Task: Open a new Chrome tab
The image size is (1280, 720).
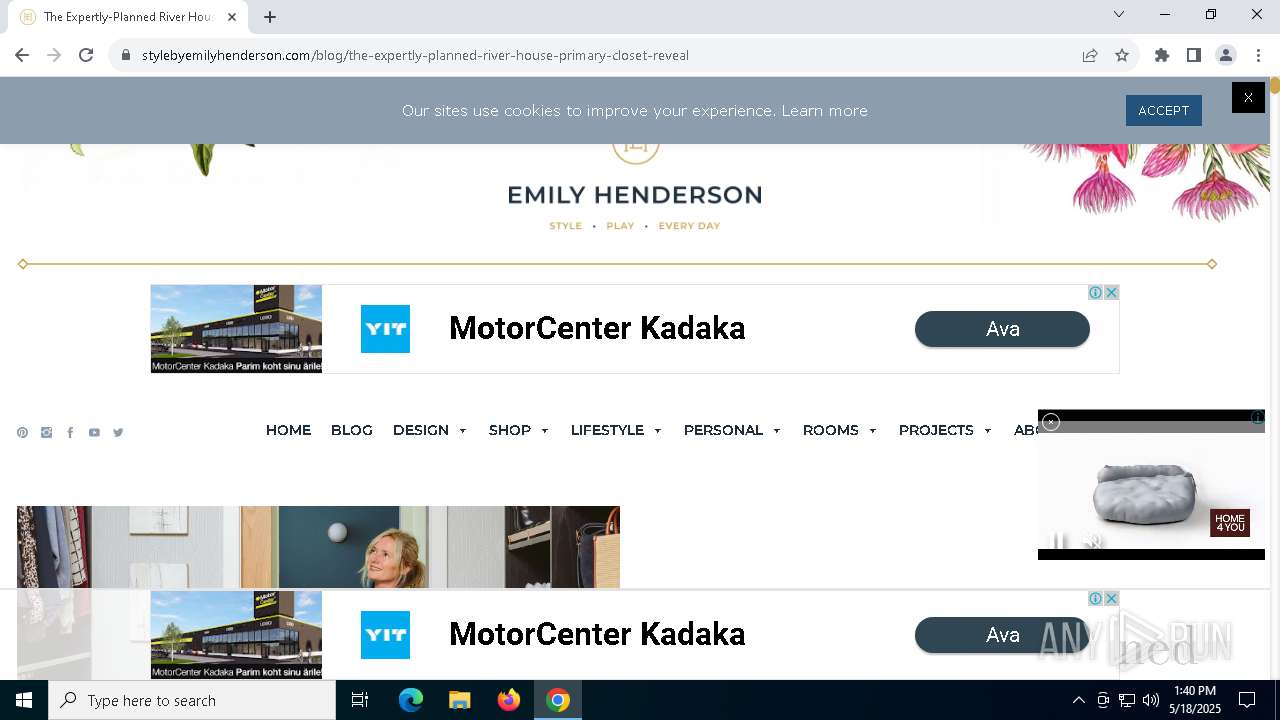Action: 270,17
